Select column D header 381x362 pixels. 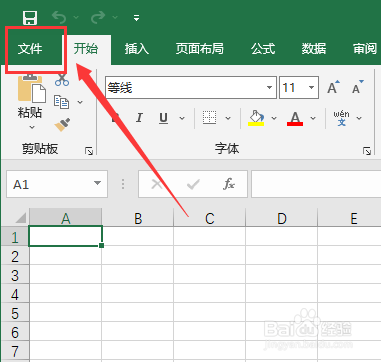pos(282,218)
